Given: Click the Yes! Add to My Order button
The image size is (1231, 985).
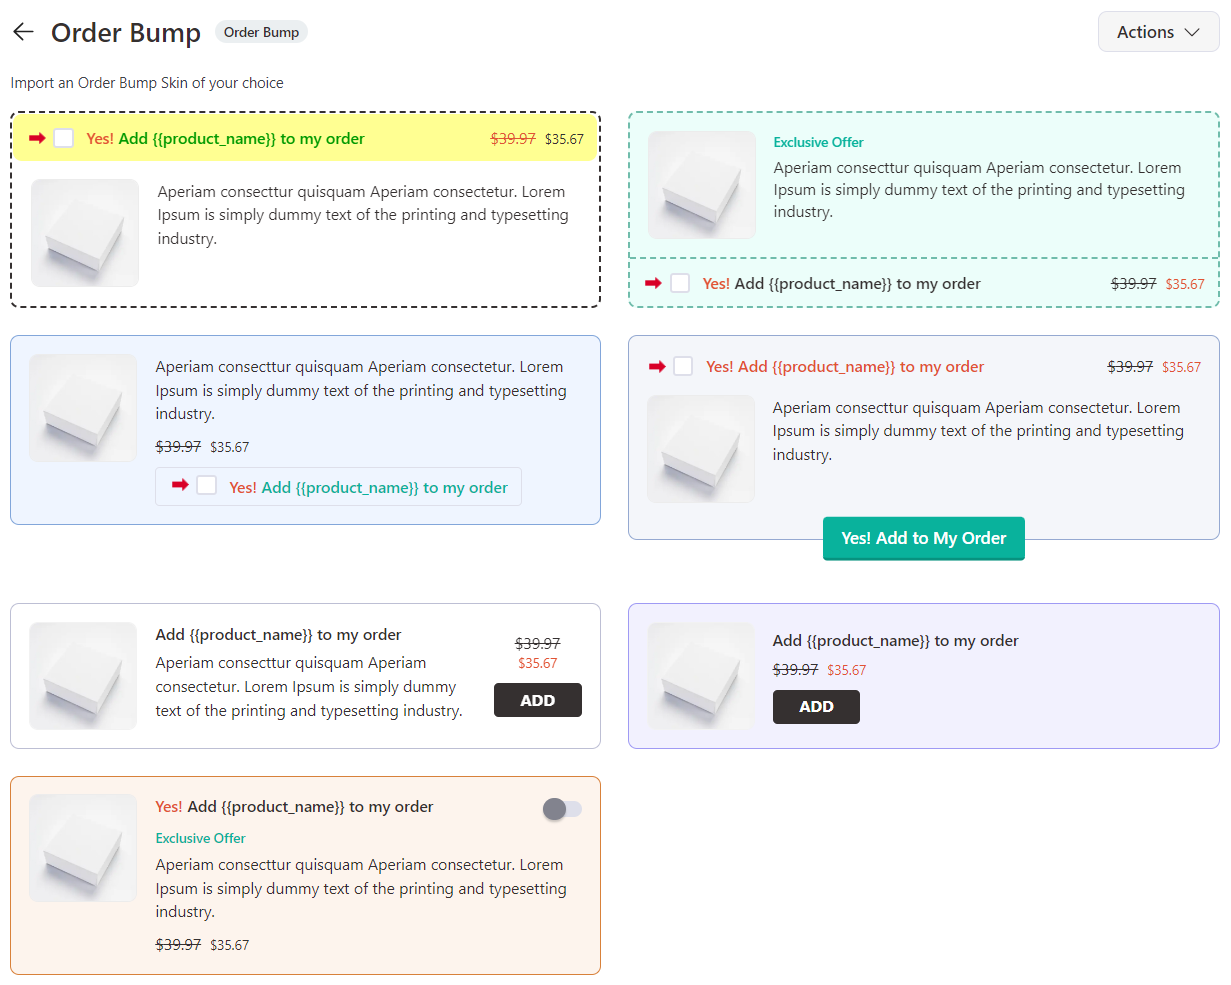Looking at the screenshot, I should point(923,538).
